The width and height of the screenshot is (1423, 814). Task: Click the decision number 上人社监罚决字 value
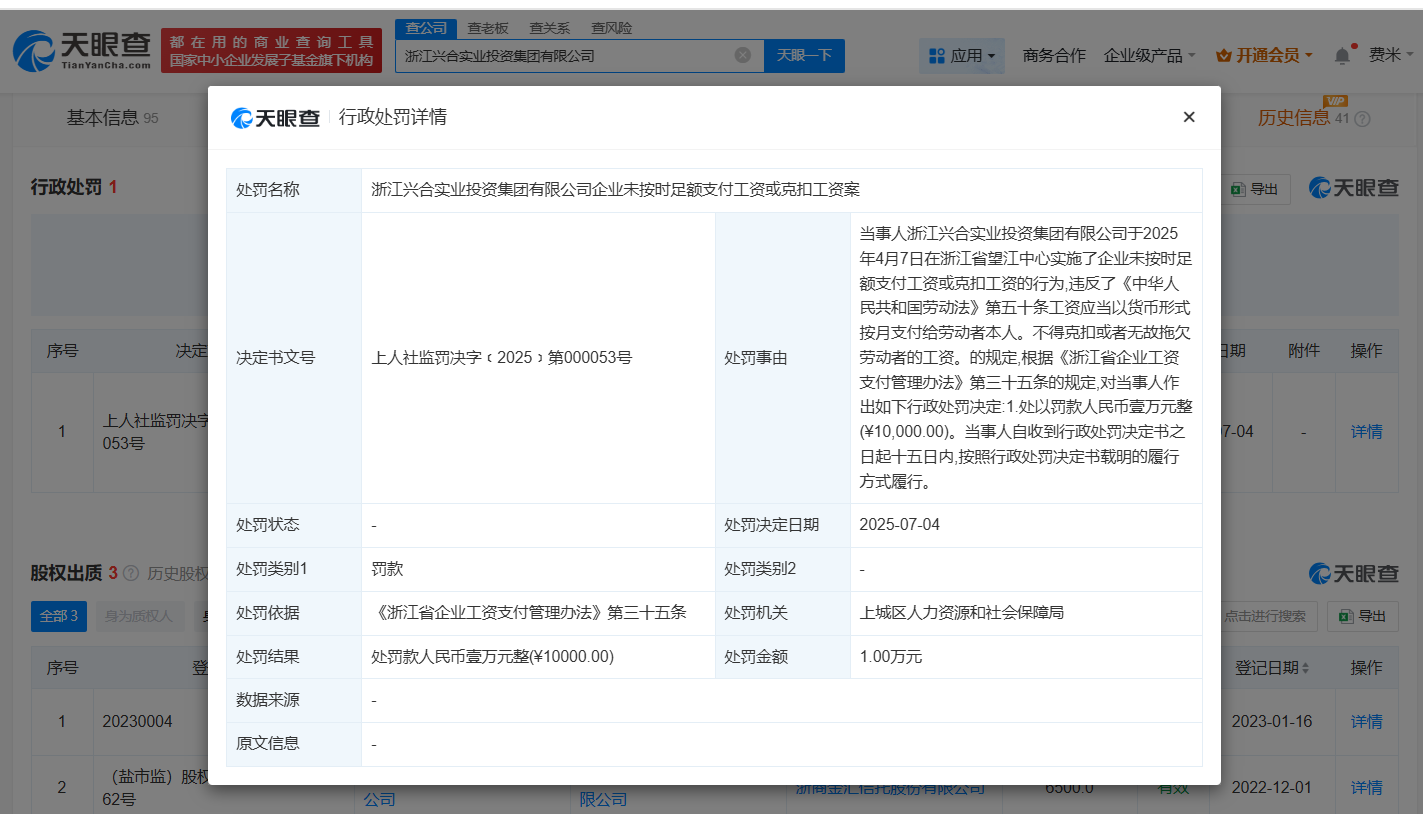tap(502, 357)
